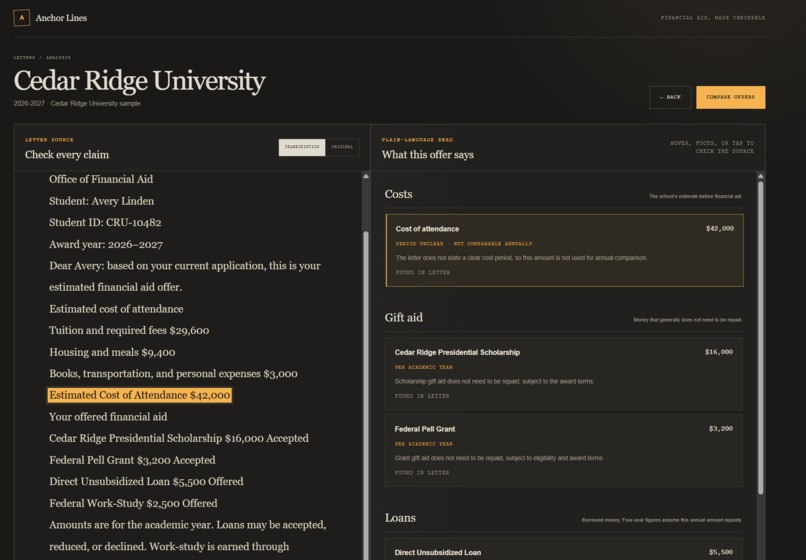The image size is (806, 560).
Task: Switch to the Transcription view
Action: pyautogui.click(x=302, y=147)
